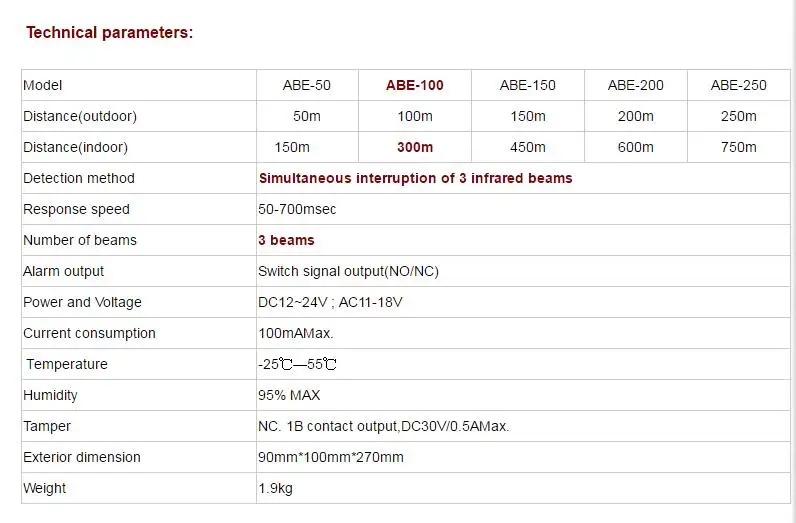Click the ABE-200 column header
The image size is (796, 523).
click(636, 85)
